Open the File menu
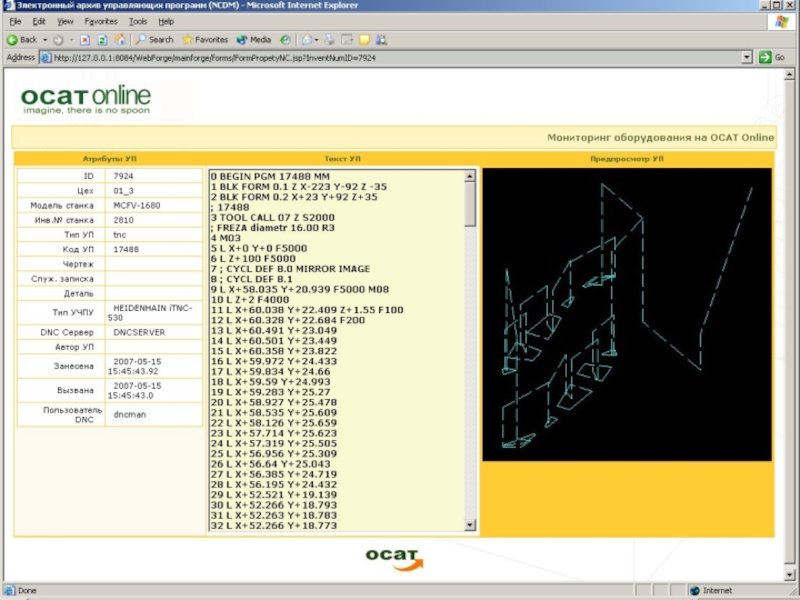This screenshot has height=600, width=800. [x=16, y=21]
